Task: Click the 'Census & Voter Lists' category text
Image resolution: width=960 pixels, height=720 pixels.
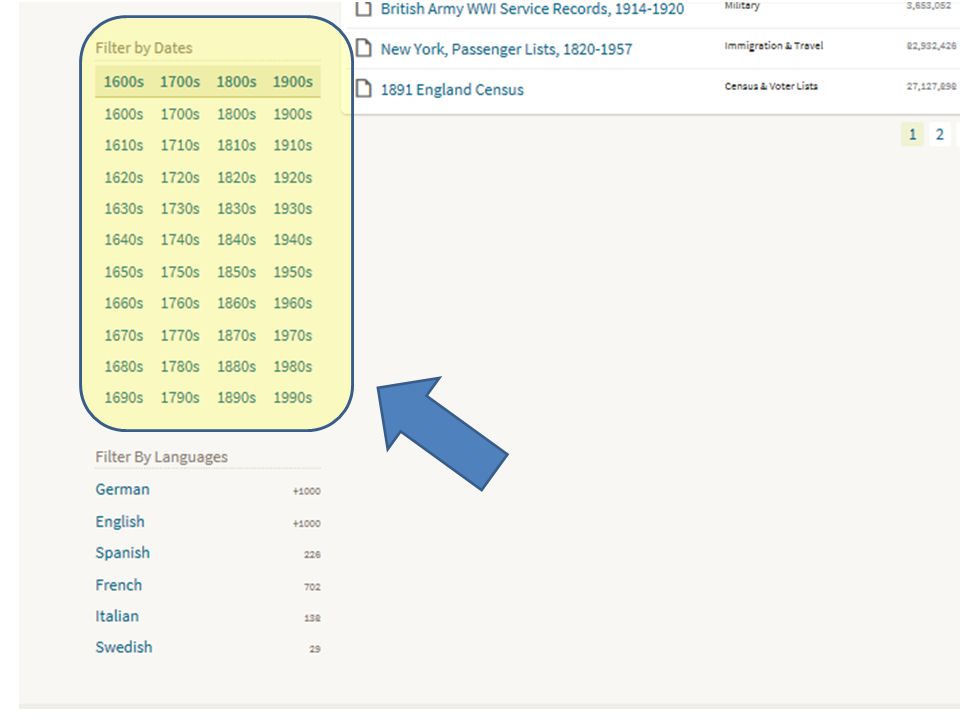Action: click(x=771, y=86)
